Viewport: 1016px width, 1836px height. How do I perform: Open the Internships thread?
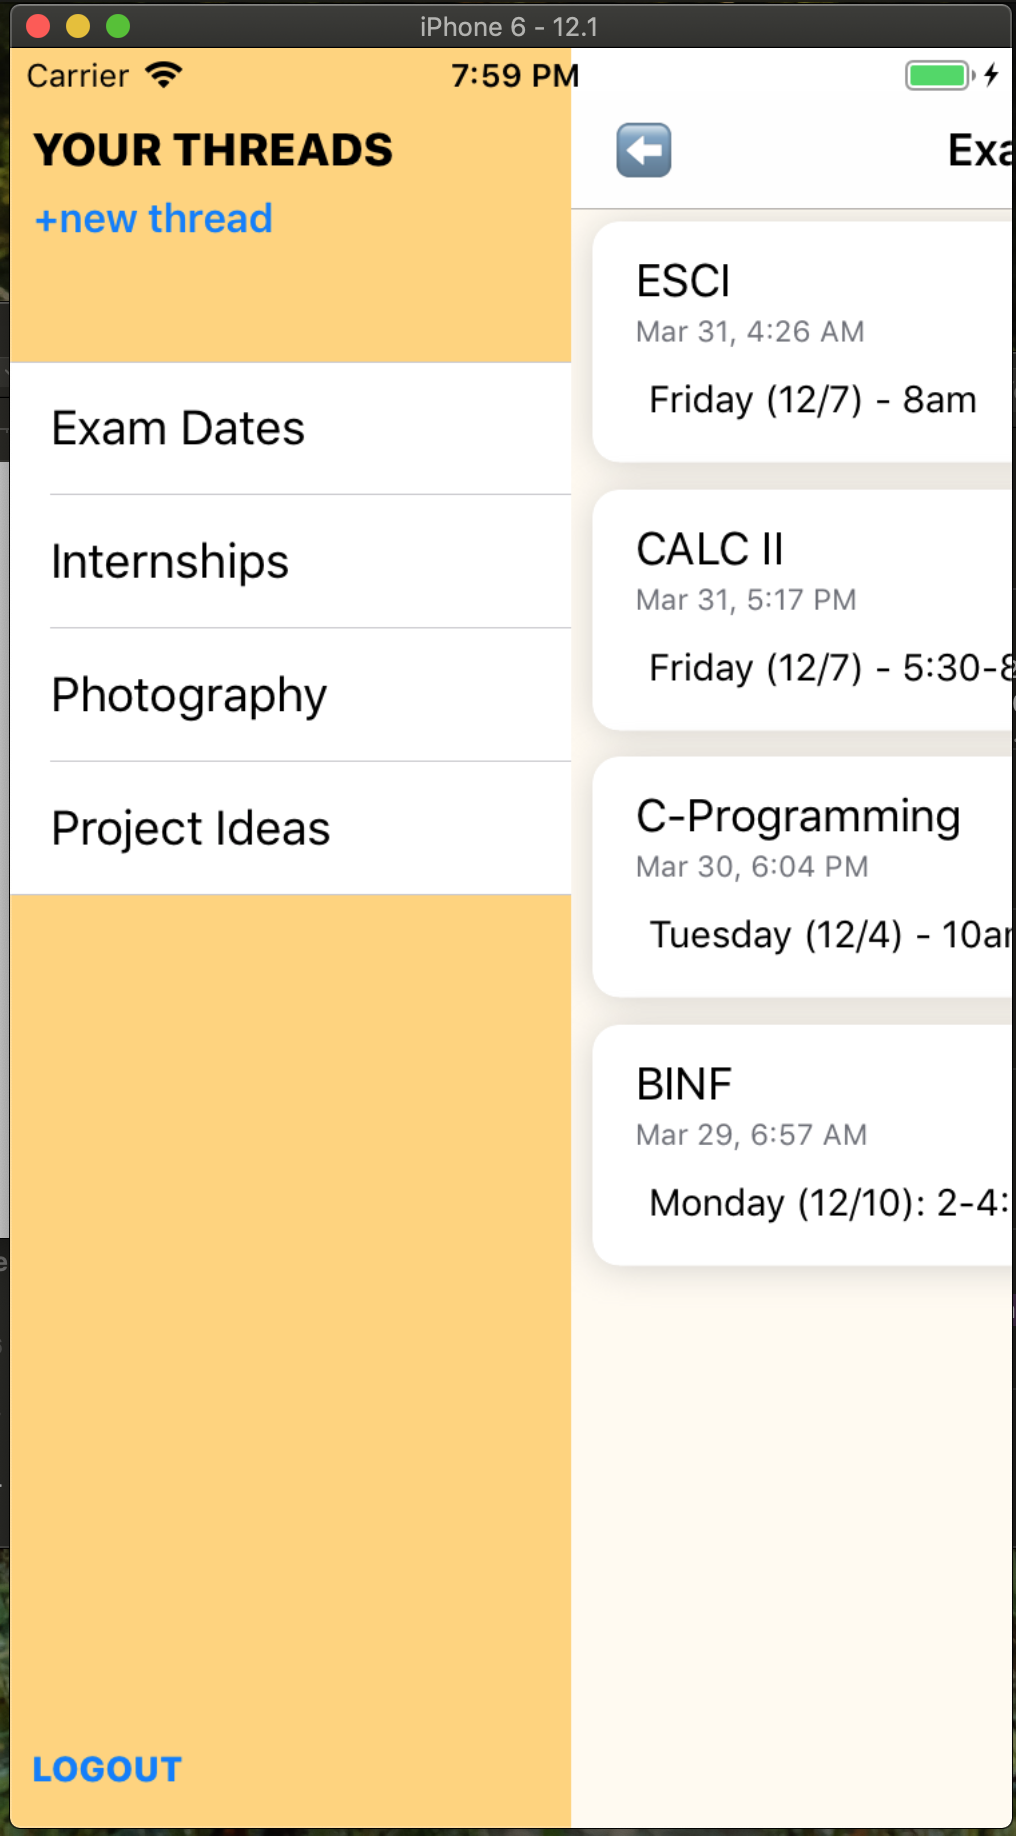coord(291,561)
